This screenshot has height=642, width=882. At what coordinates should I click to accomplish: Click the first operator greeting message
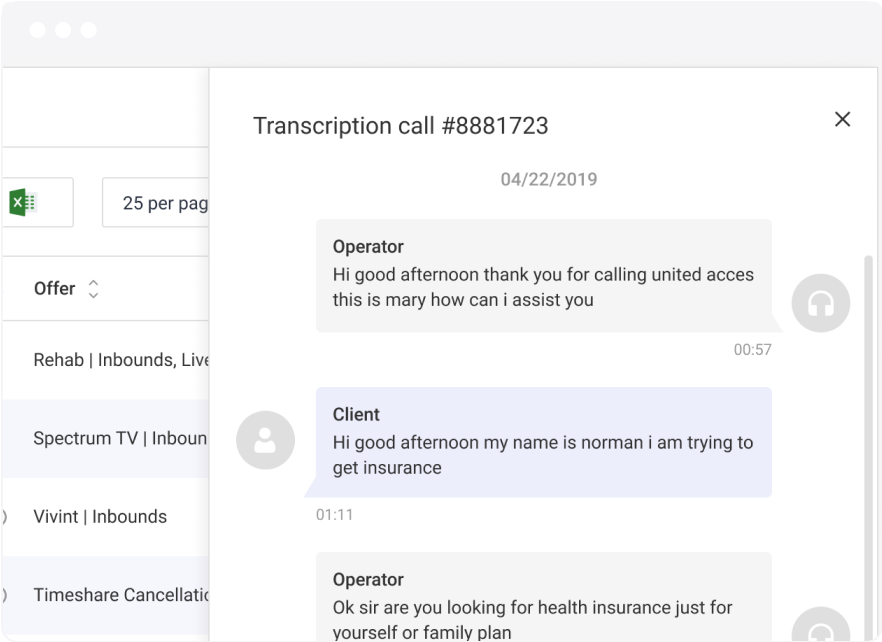pyautogui.click(x=543, y=275)
